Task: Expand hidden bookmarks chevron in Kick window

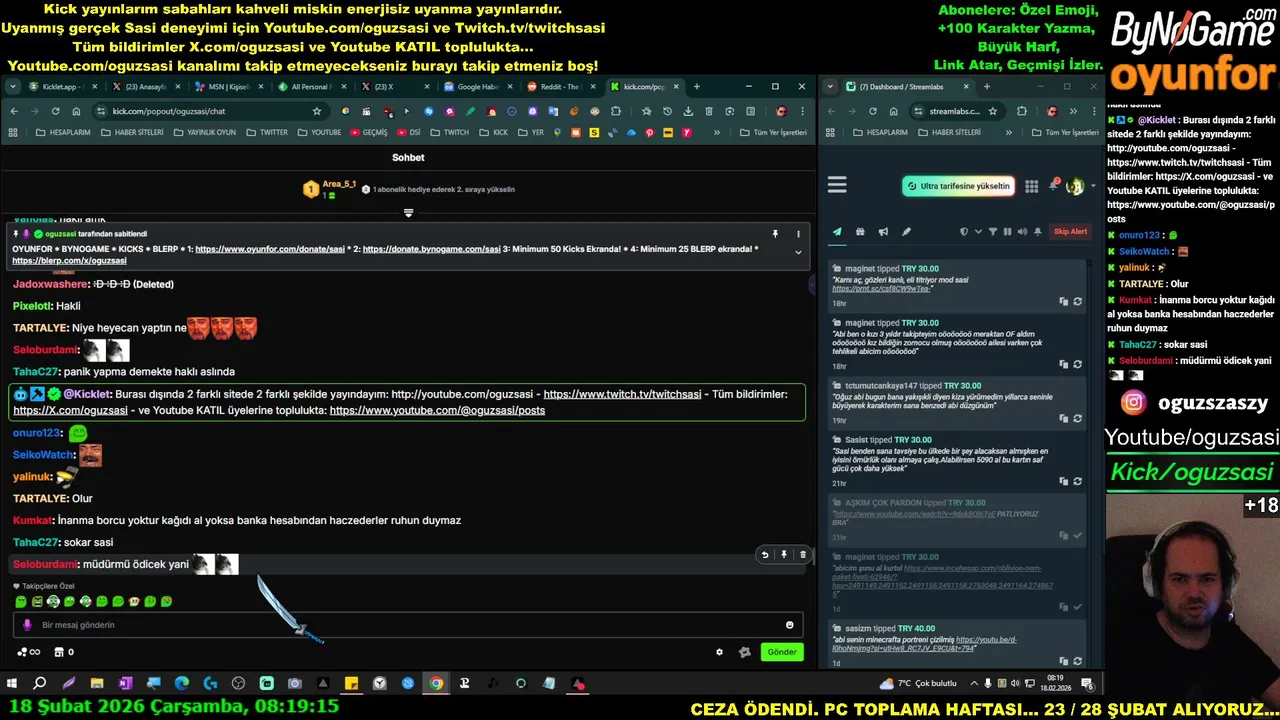Action: coord(716,132)
